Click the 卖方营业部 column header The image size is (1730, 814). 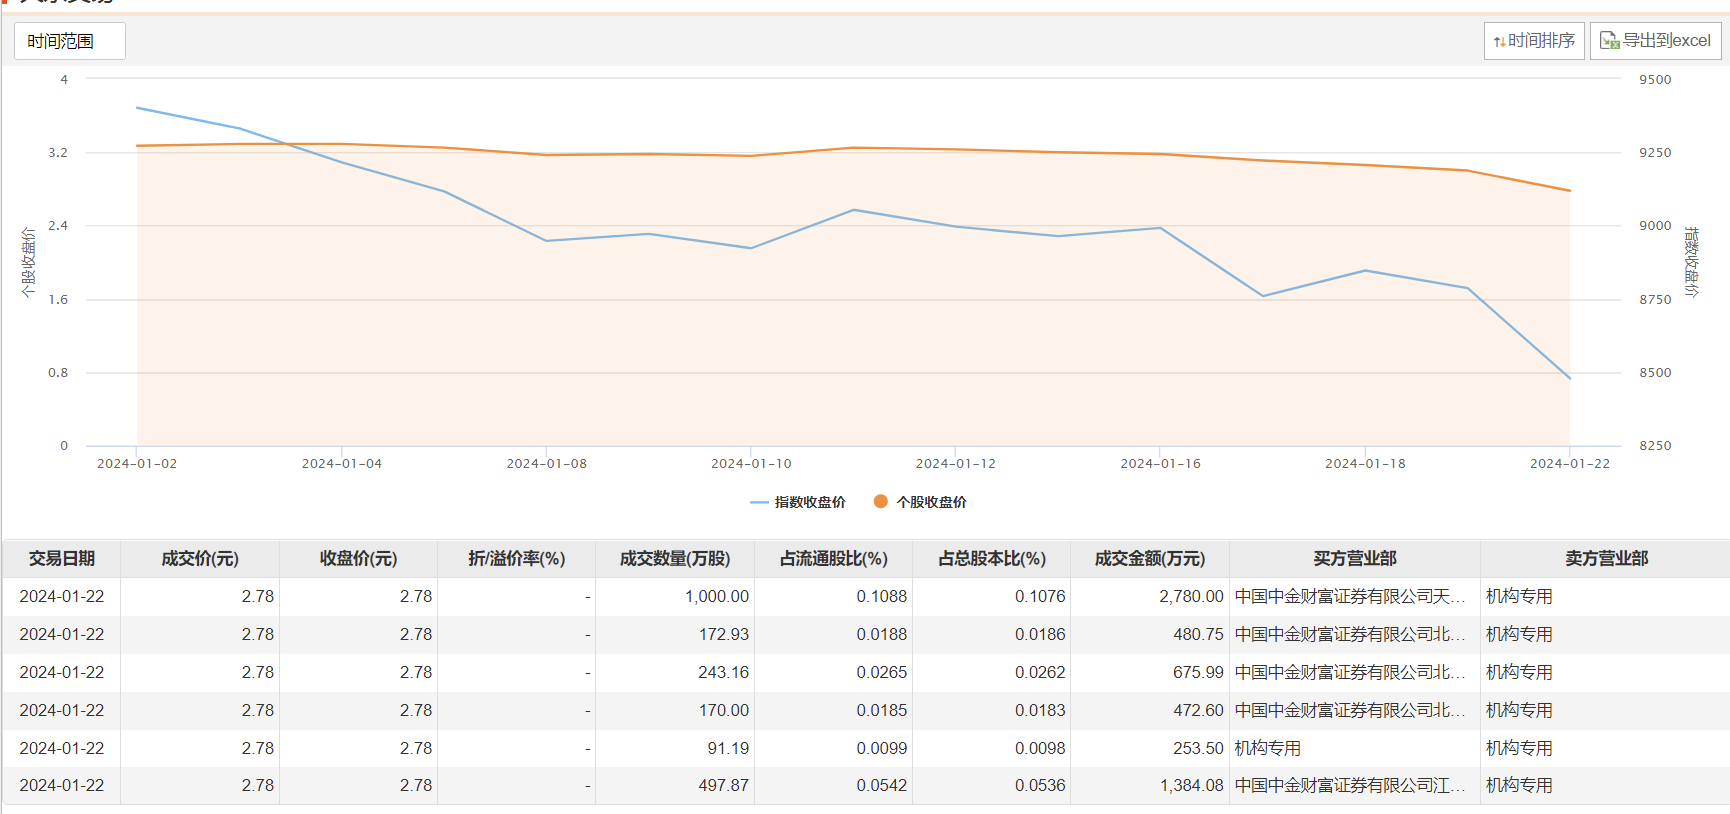[1605, 559]
